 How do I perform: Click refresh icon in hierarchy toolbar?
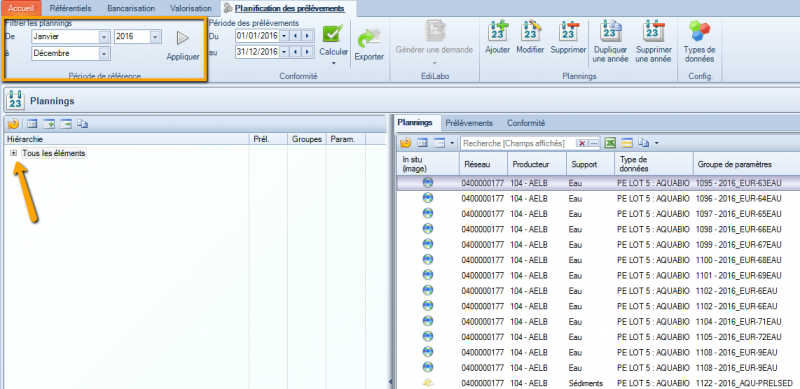pyautogui.click(x=13, y=124)
